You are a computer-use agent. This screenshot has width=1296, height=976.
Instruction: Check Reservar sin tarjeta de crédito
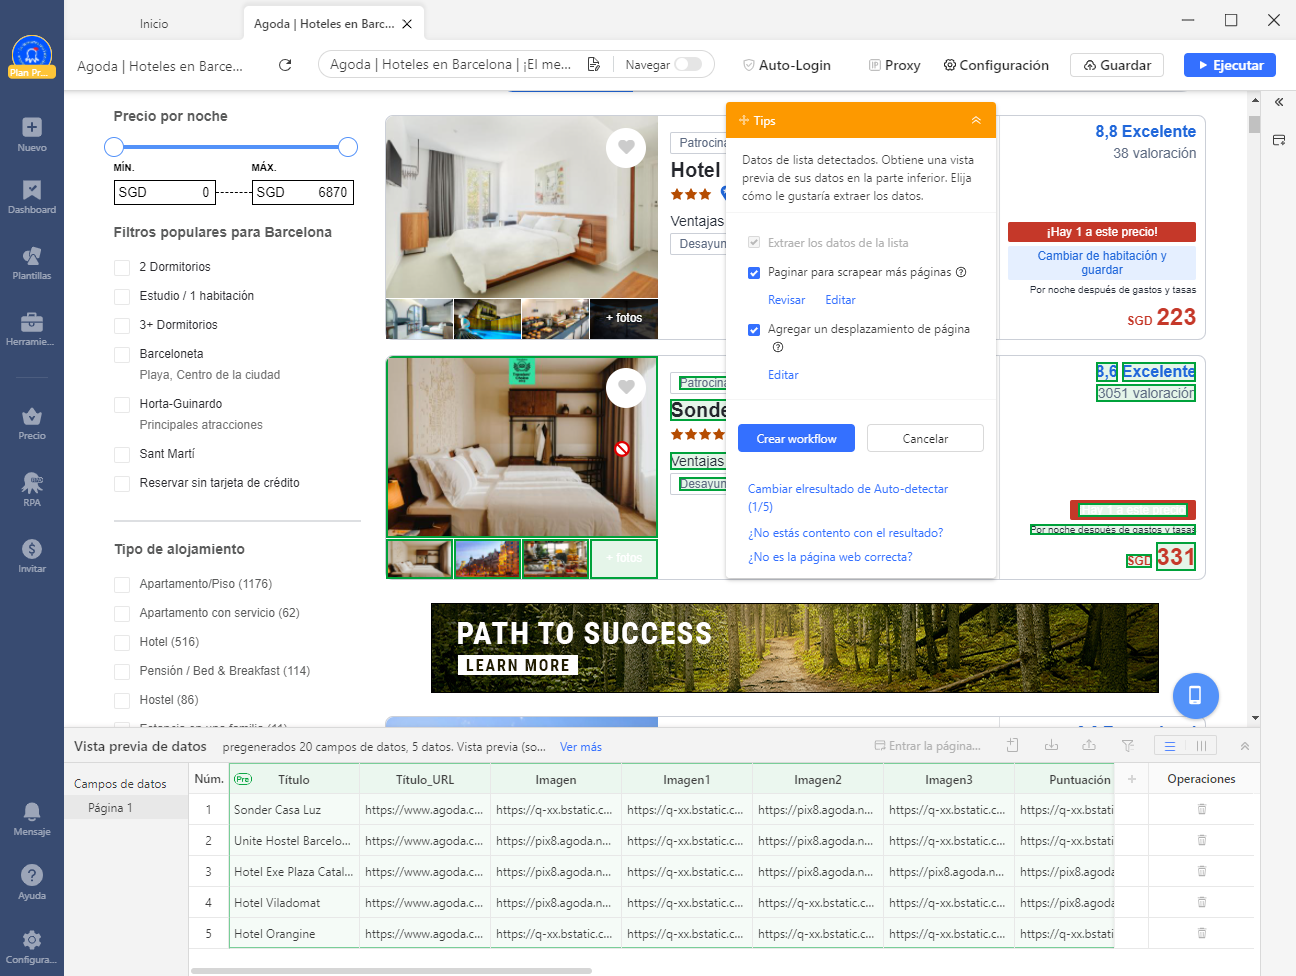[x=122, y=483]
